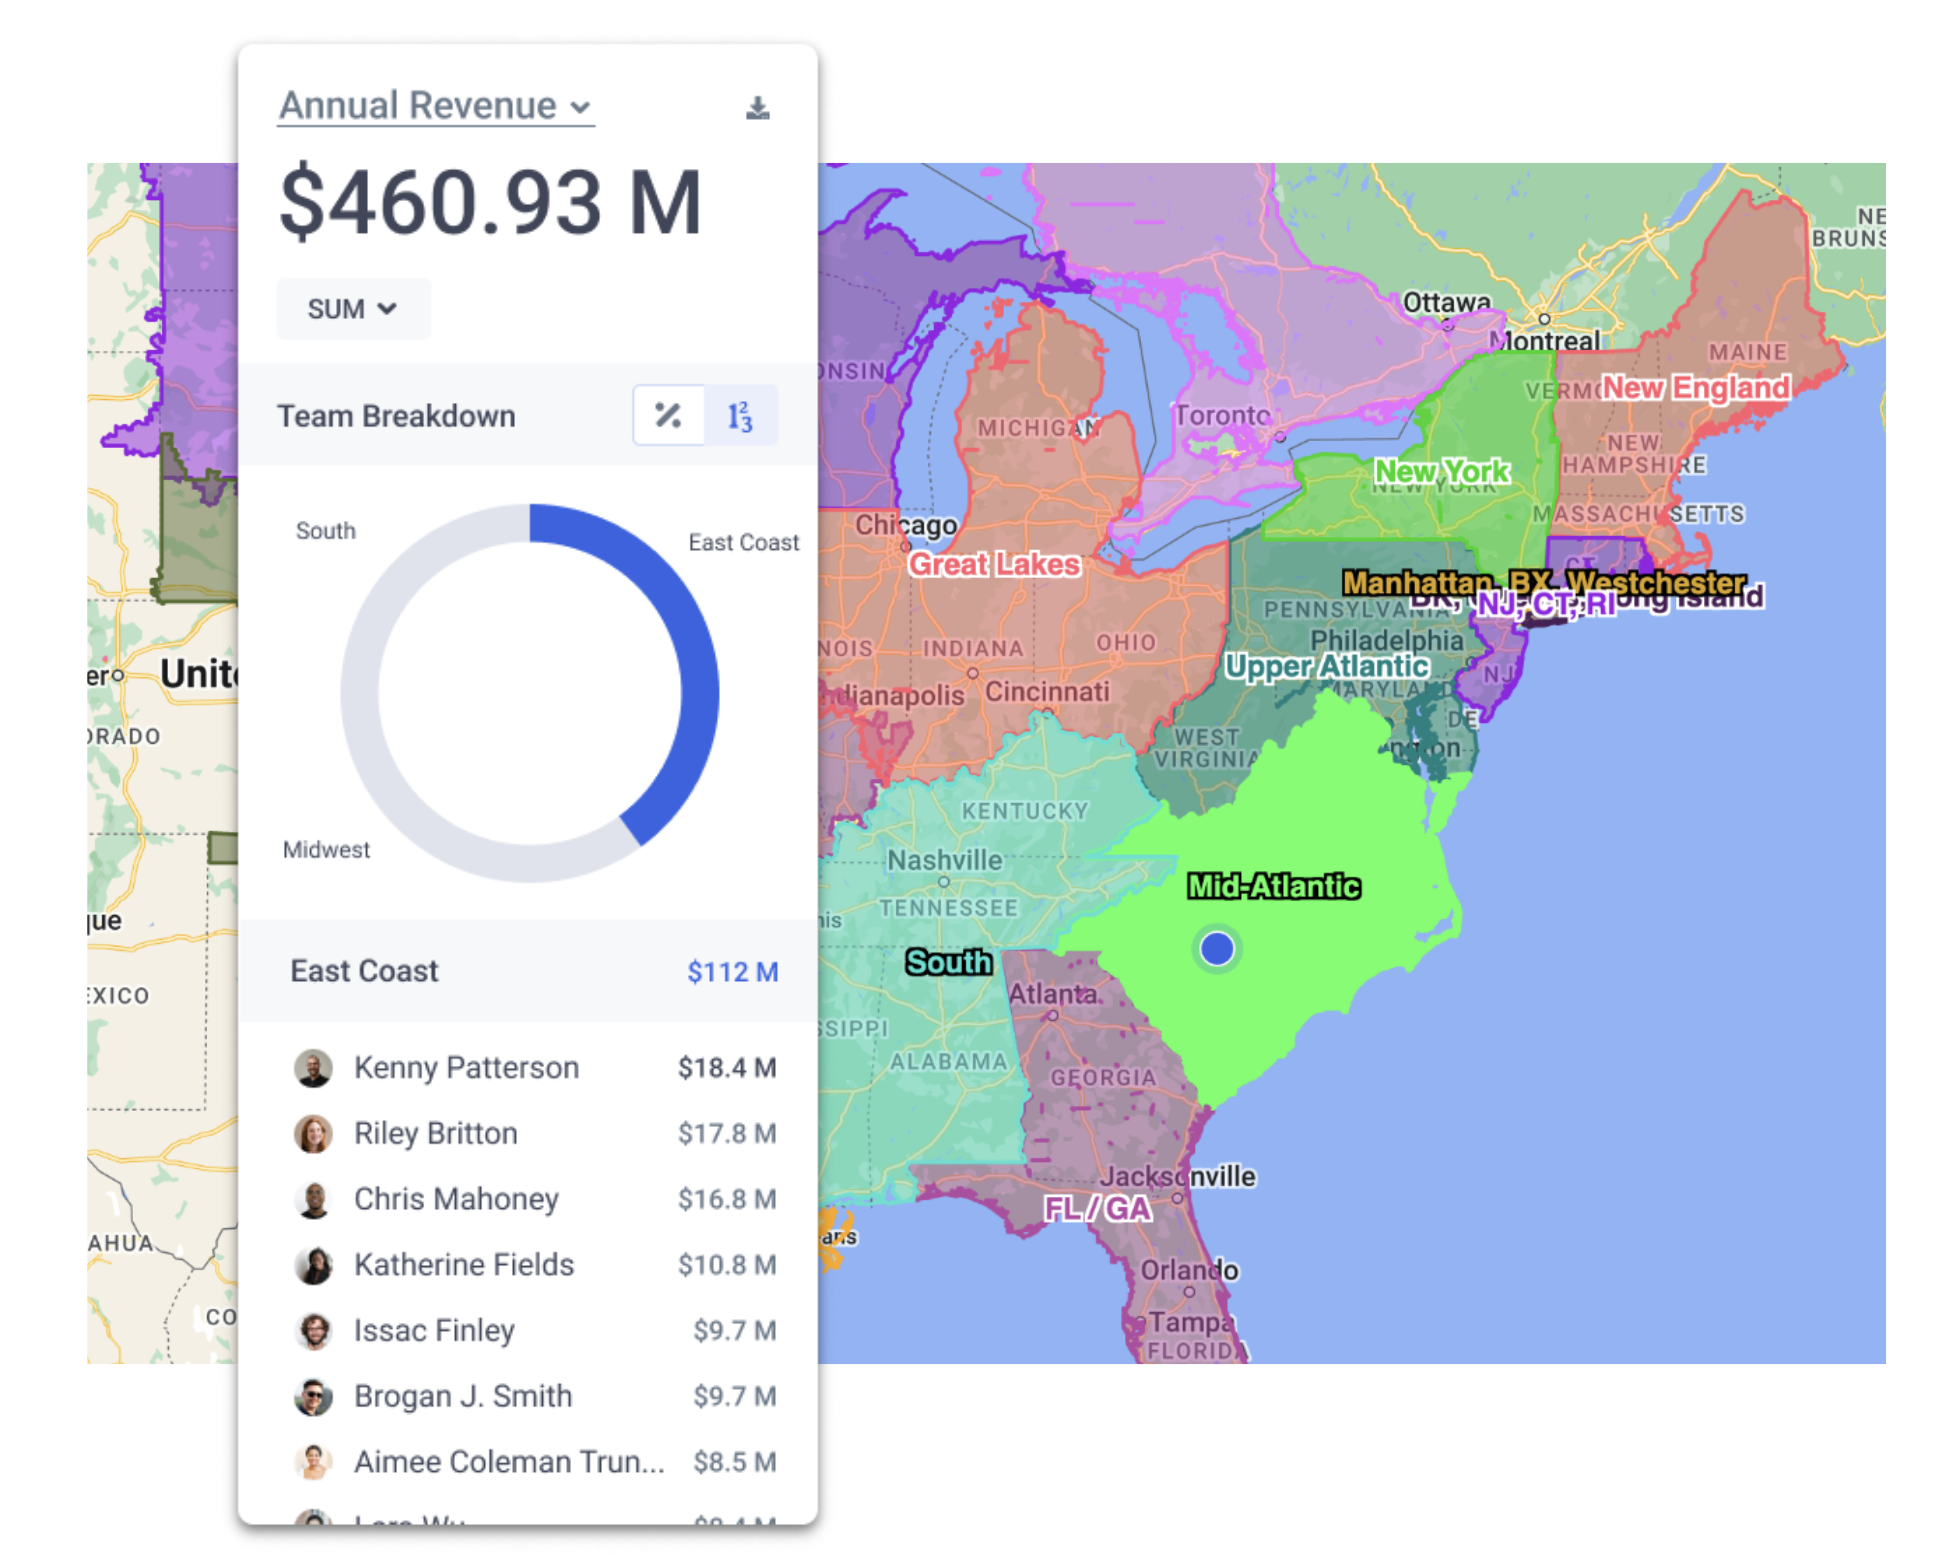Screen dimensions: 1940x1564
Task: Select the East Coast label beside the donut
Action: click(x=743, y=542)
